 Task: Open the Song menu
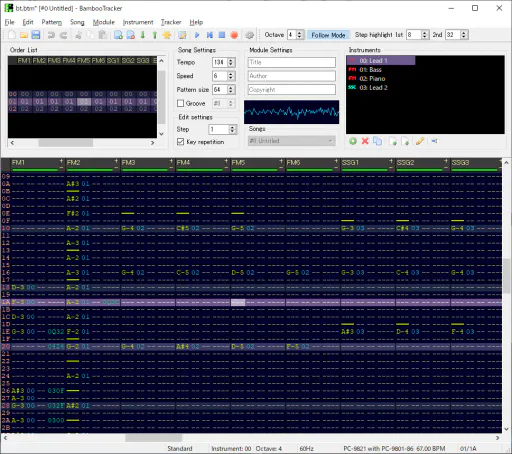pos(77,22)
